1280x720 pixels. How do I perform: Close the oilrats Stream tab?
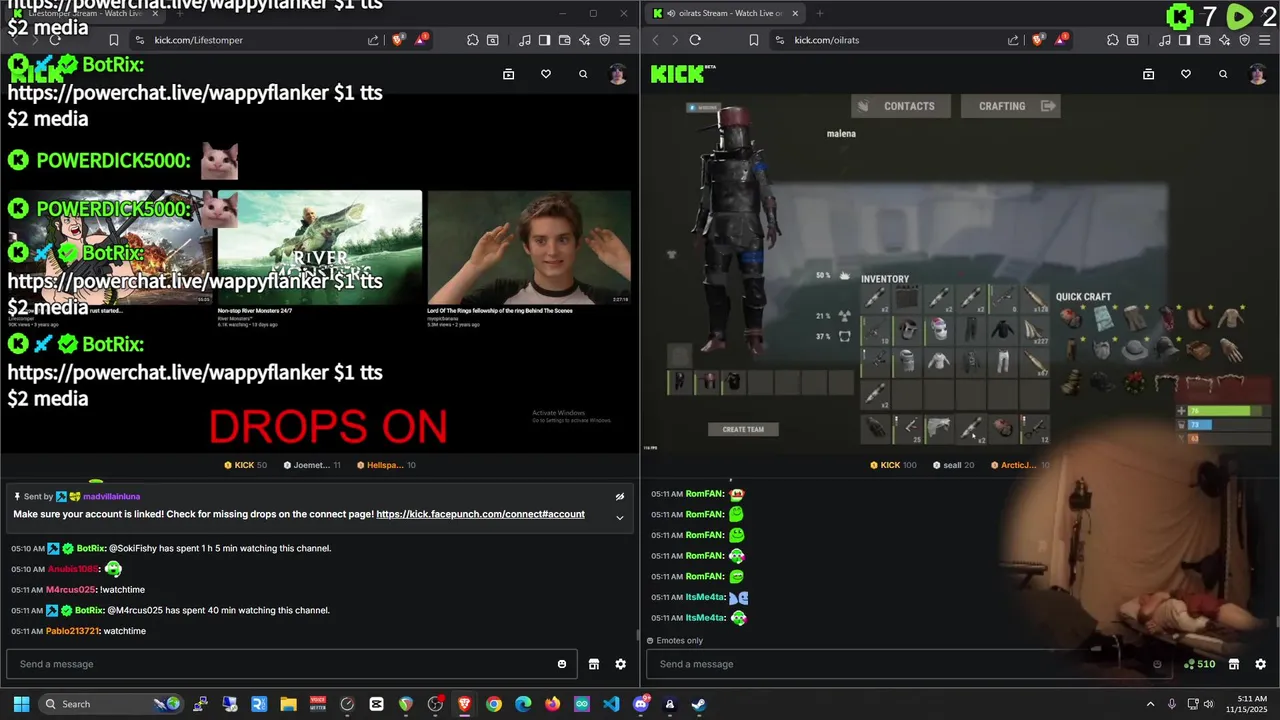click(796, 13)
